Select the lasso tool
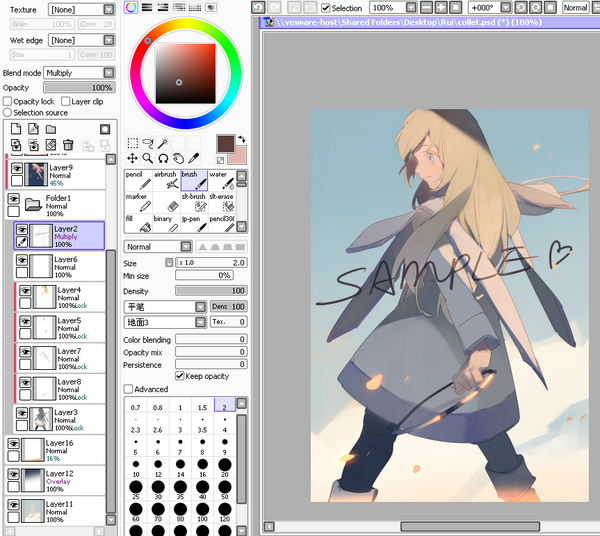The height and width of the screenshot is (536, 600). pyautogui.click(x=148, y=143)
